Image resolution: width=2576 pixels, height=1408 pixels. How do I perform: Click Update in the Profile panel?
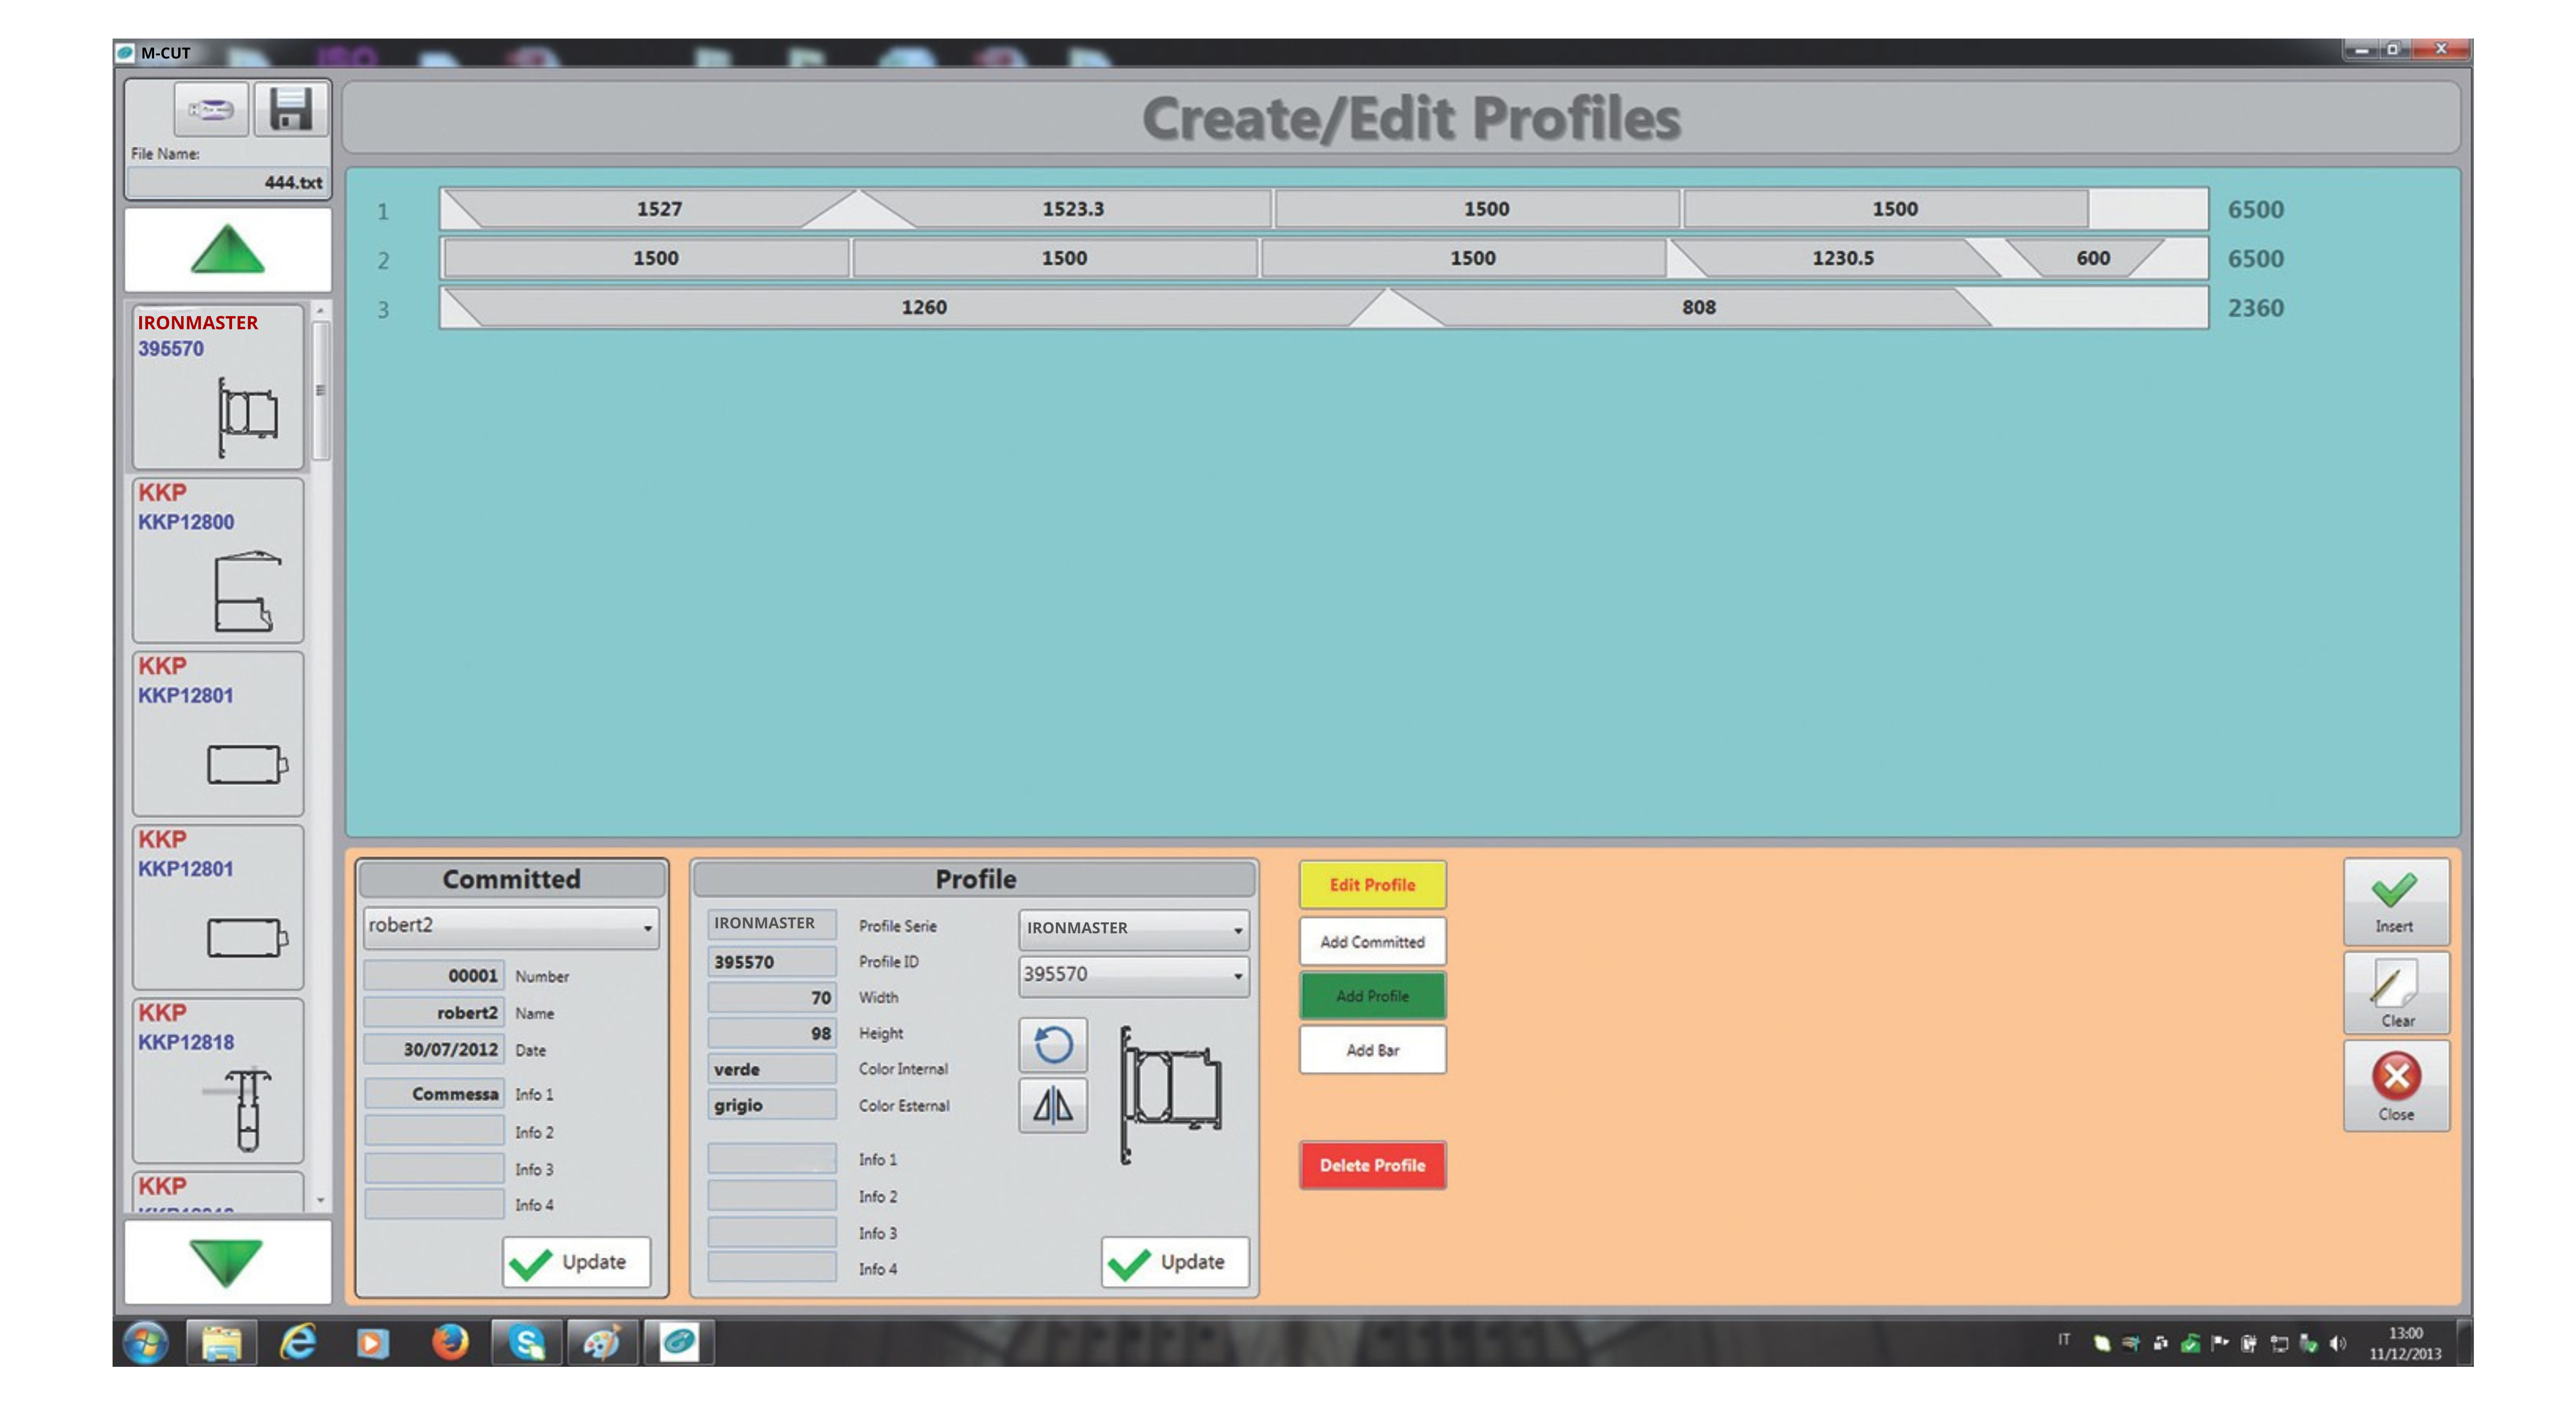(x=1175, y=1262)
